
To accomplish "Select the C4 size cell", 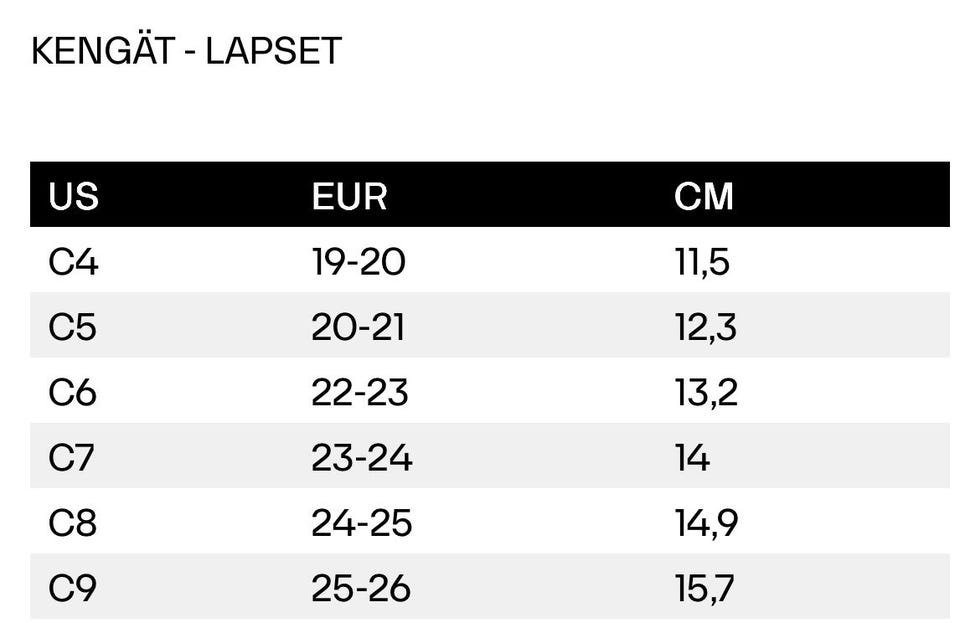I will point(74,262).
